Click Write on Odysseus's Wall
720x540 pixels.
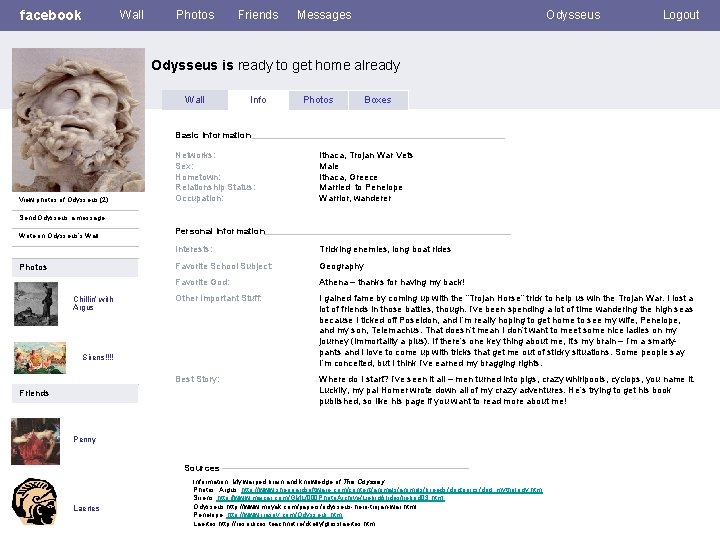coord(58,236)
